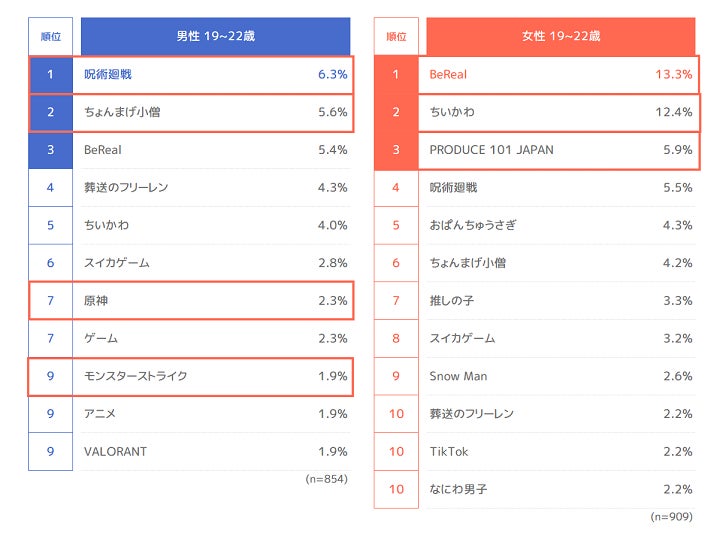
Task: Select おぱんちゅうさぎ in the female table
Action: coord(473,225)
